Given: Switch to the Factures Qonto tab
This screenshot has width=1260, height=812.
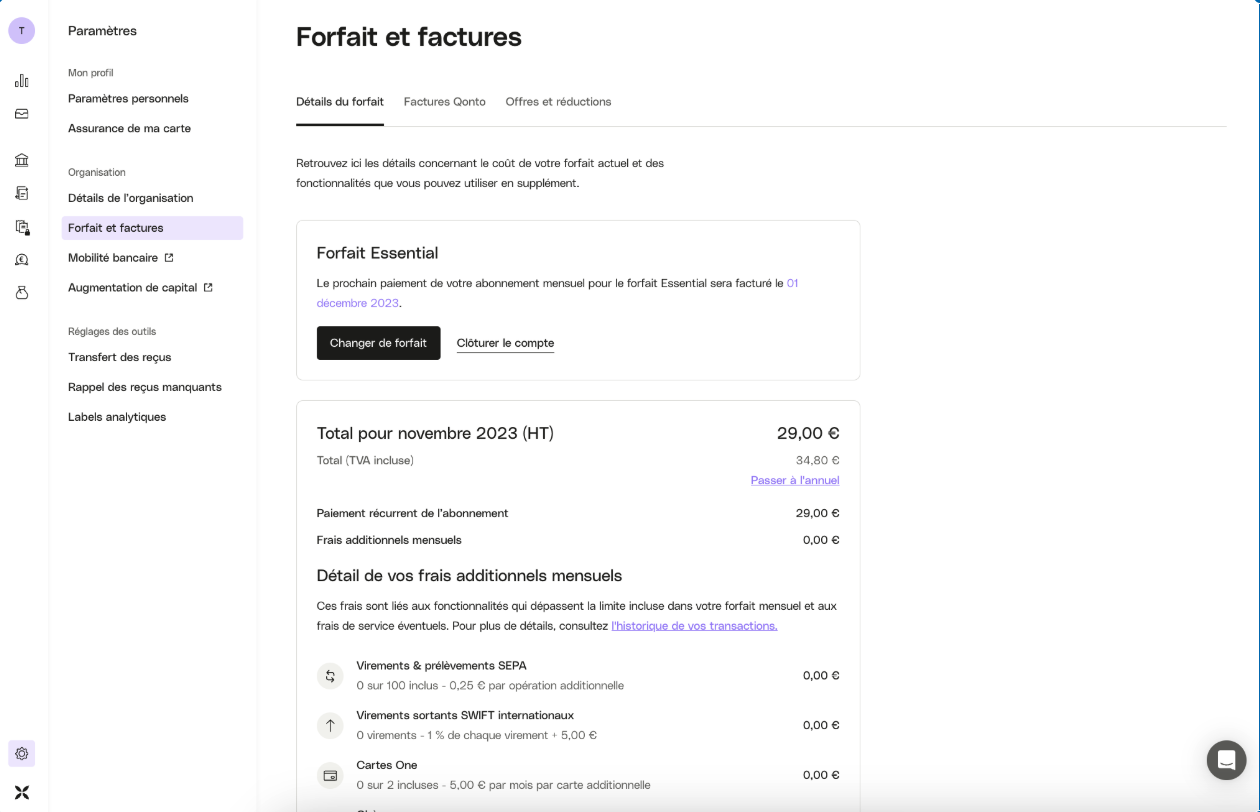Looking at the screenshot, I should tap(445, 102).
